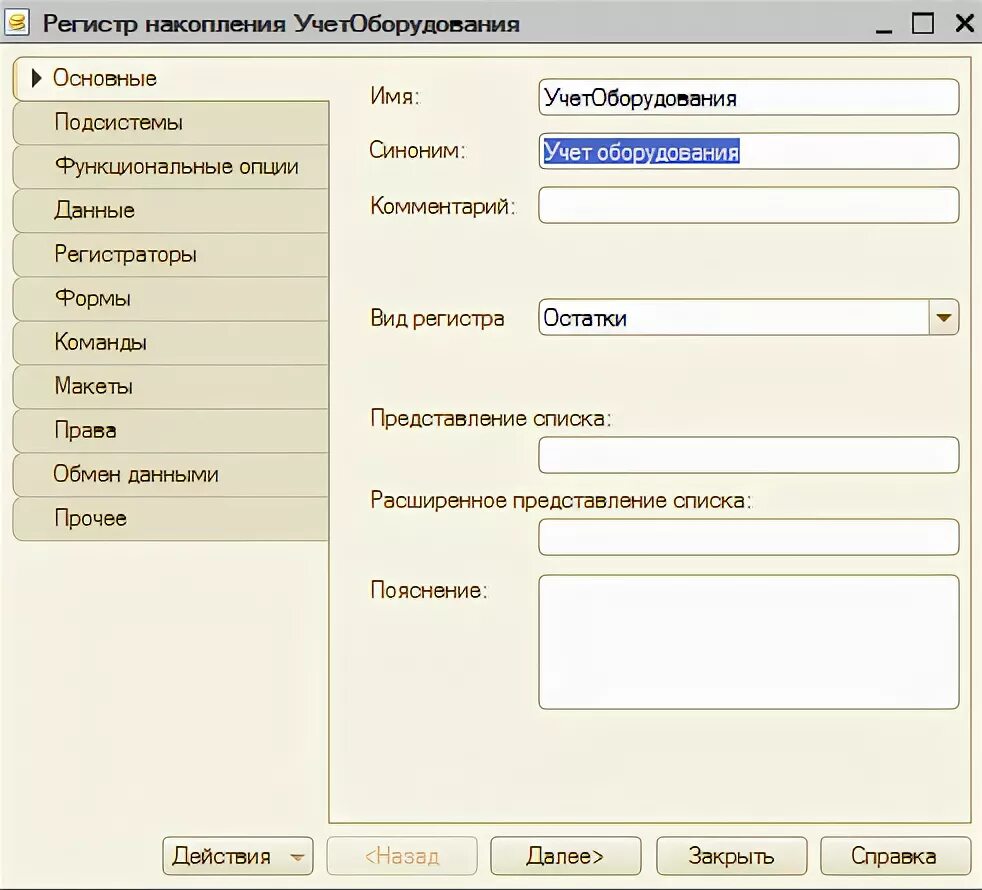The width and height of the screenshot is (982, 890).
Task: Switch to the Команды tab
Action: pyautogui.click(x=171, y=343)
